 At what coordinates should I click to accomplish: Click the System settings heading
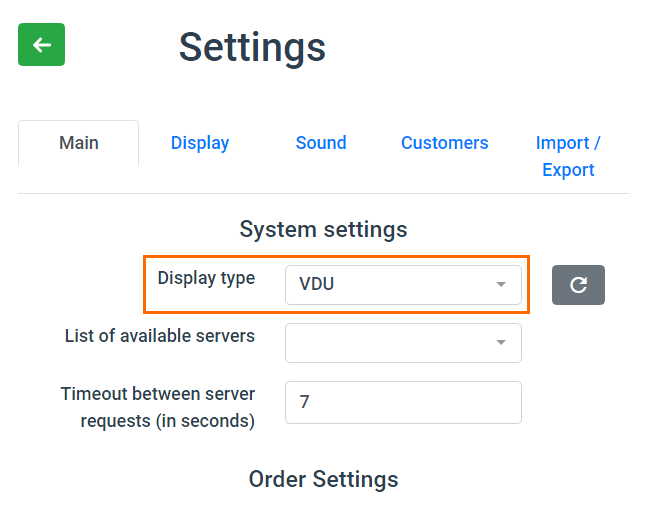323,230
